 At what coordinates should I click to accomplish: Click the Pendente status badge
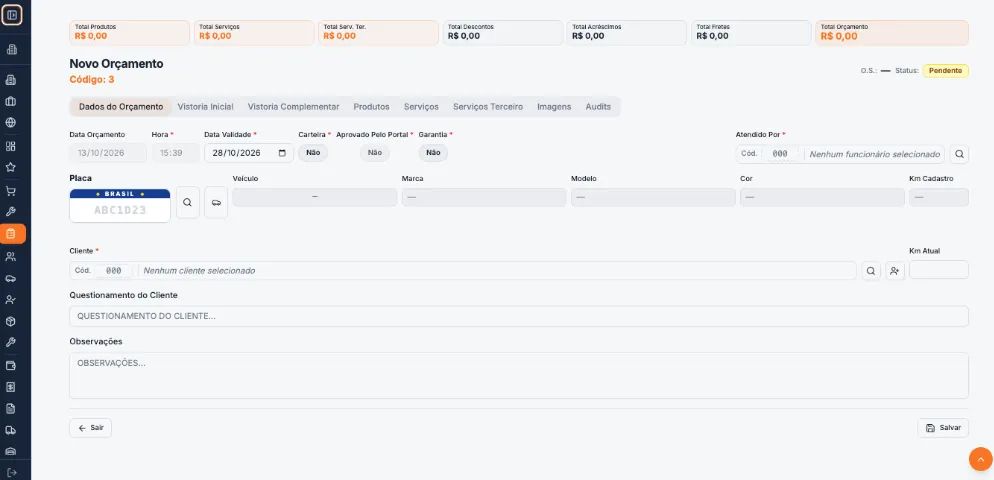945,71
